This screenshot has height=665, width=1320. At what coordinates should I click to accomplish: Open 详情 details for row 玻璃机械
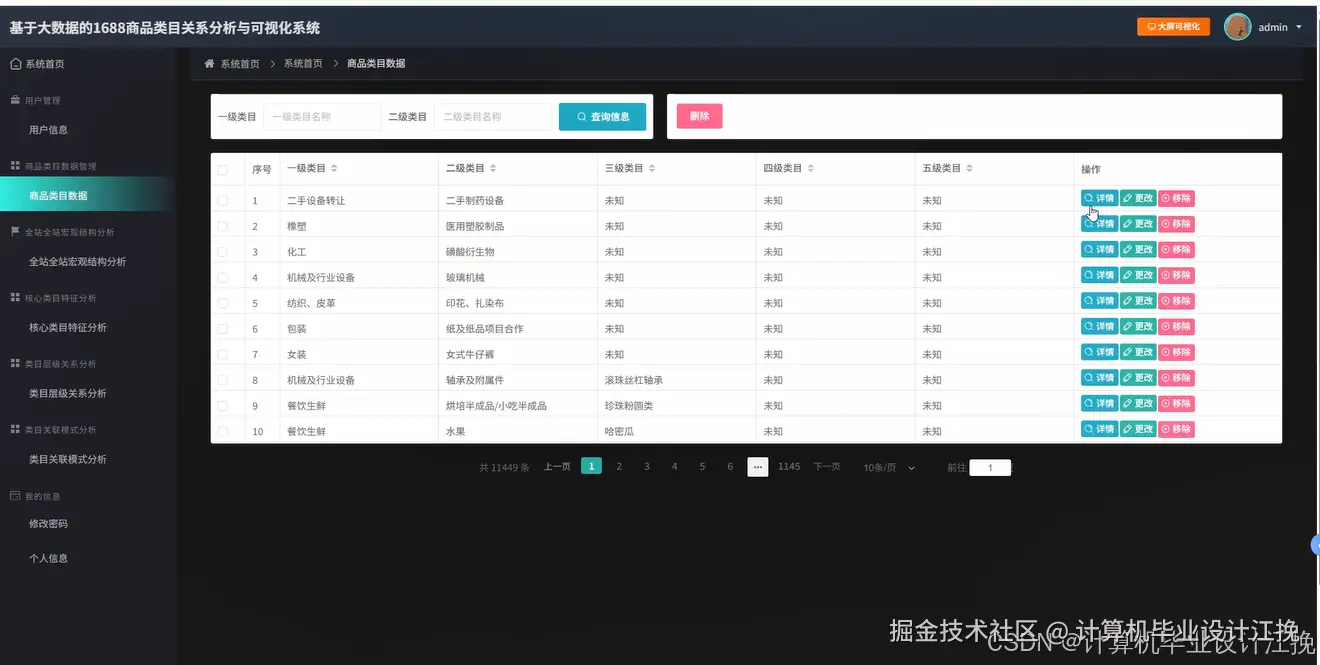click(x=1099, y=275)
